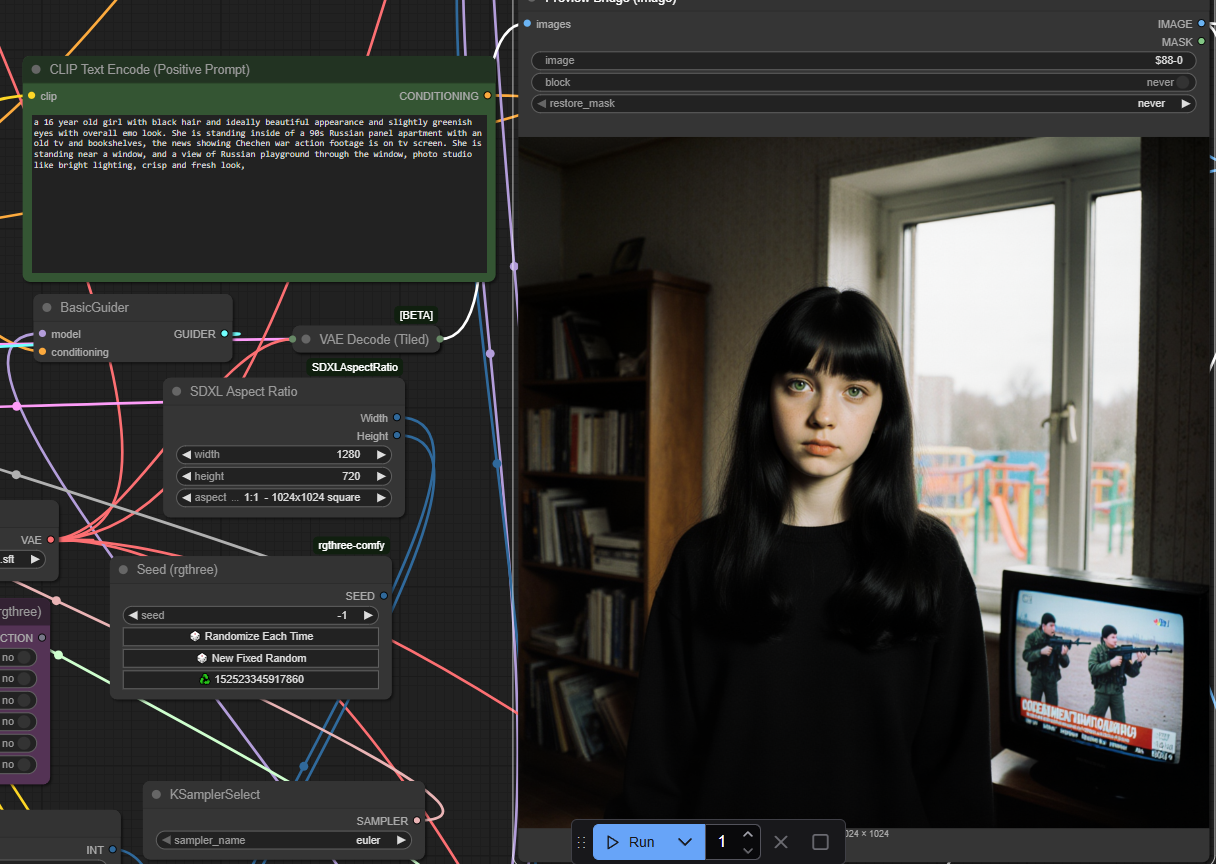
Task: Click the GUIDER output port
Action: (224, 334)
